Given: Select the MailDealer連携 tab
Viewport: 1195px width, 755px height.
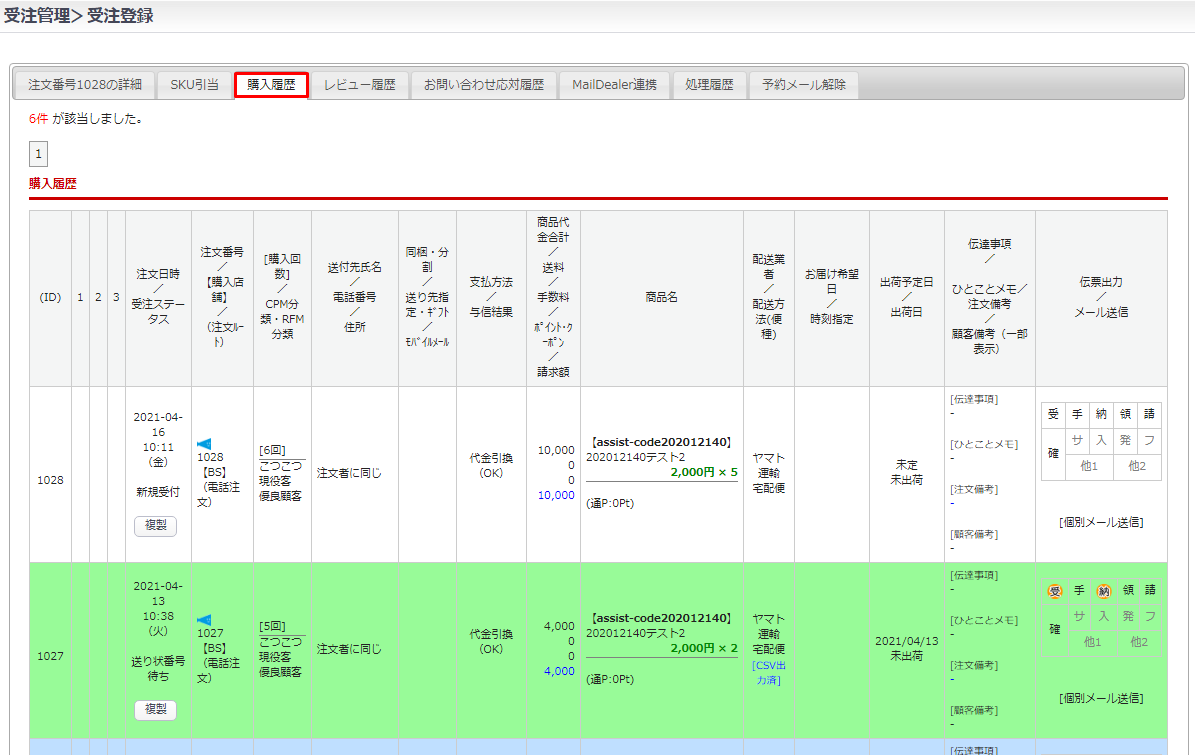Looking at the screenshot, I should click(x=614, y=85).
